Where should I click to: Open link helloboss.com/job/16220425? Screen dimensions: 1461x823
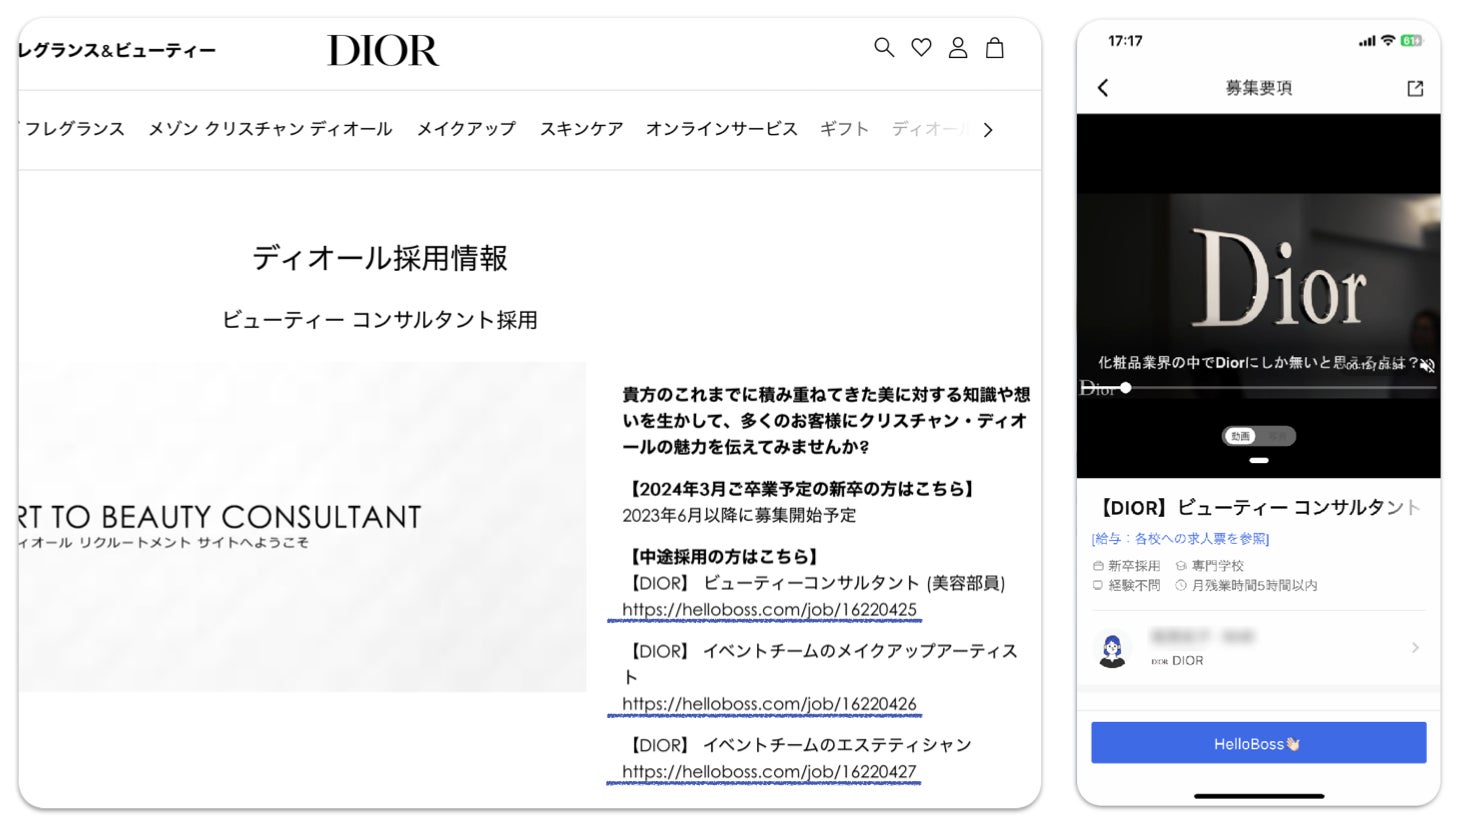(769, 609)
